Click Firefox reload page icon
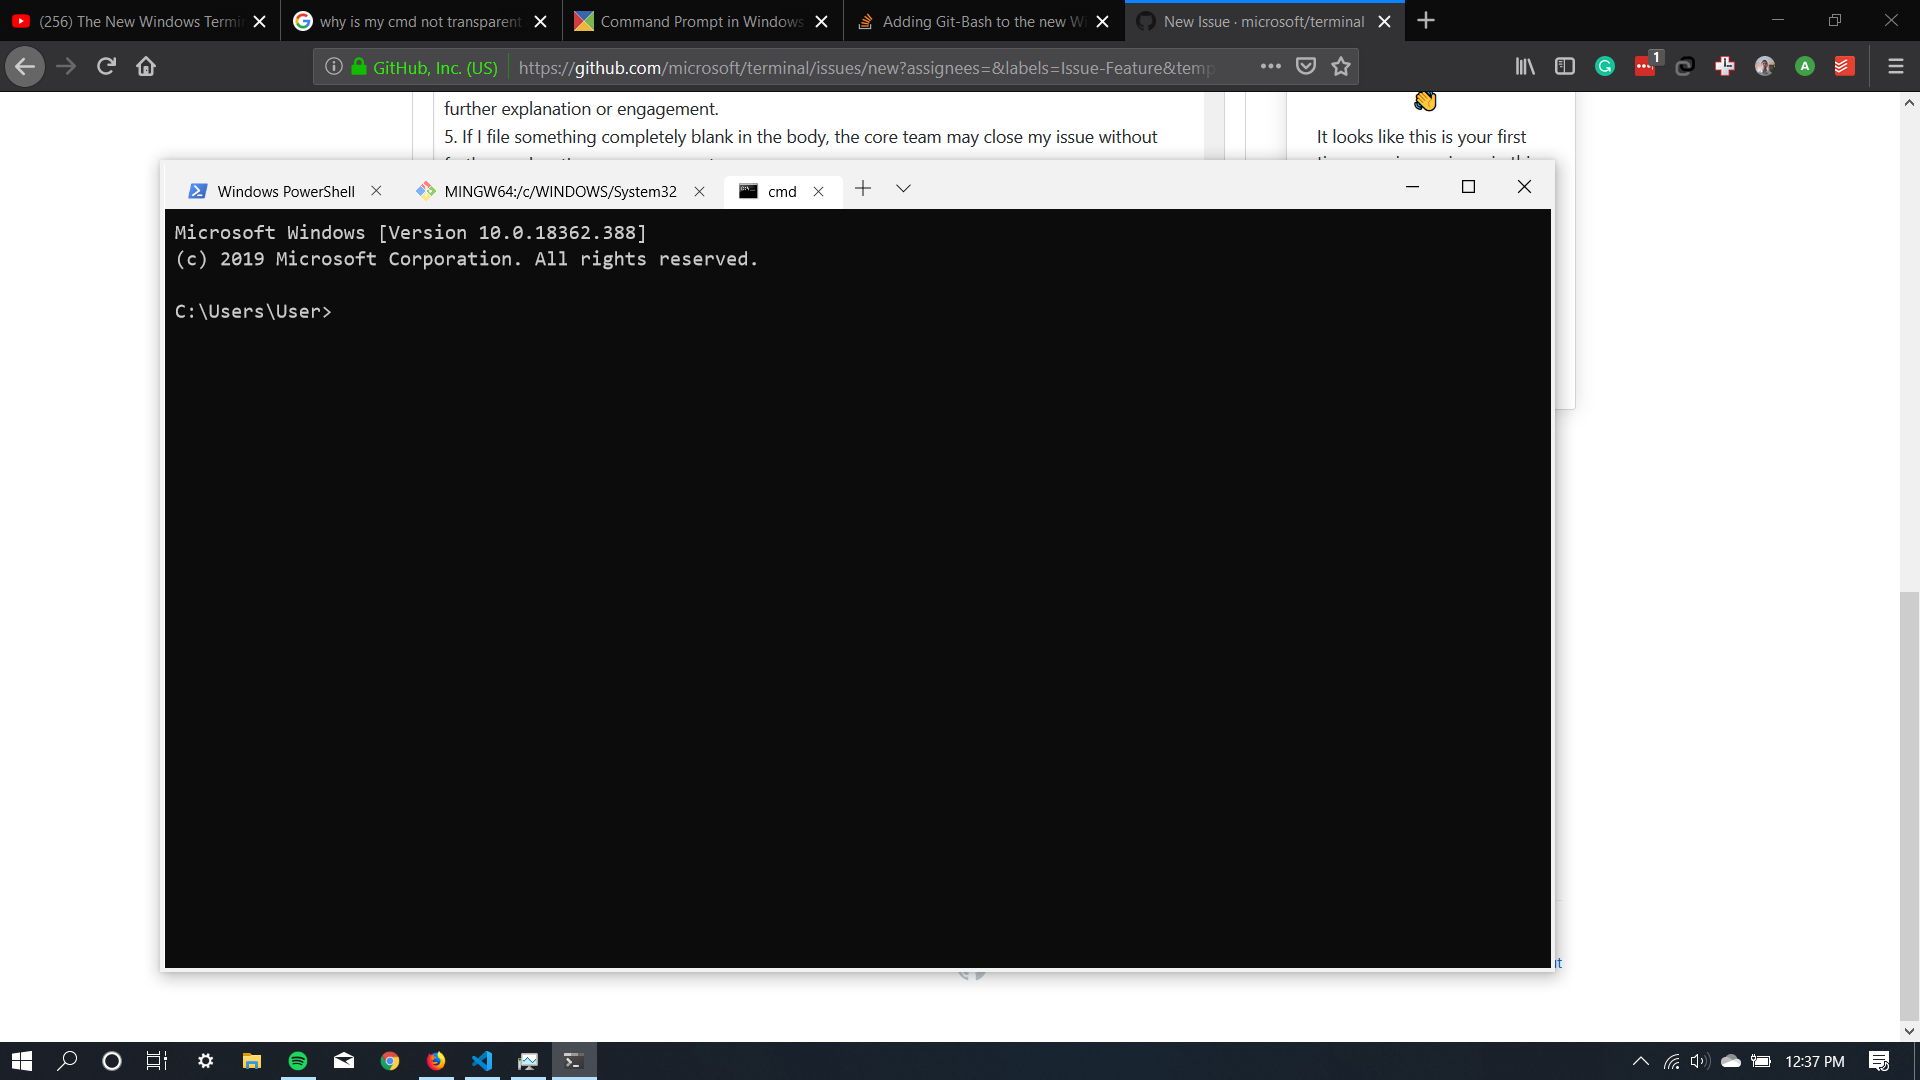The image size is (1920, 1080). click(106, 66)
